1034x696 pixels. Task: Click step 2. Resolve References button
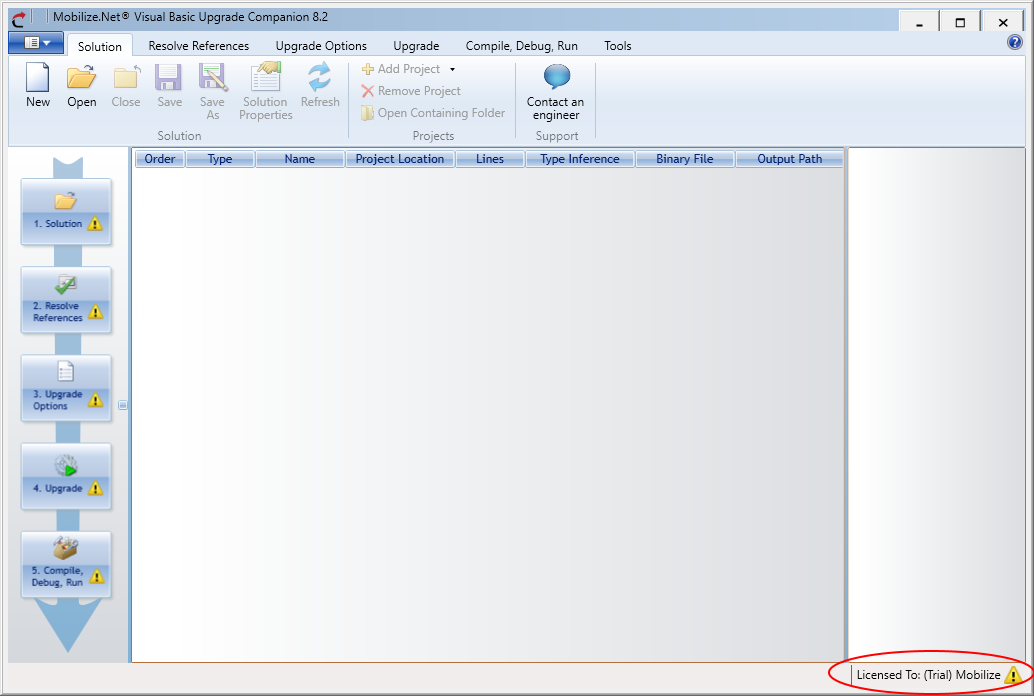(x=66, y=300)
